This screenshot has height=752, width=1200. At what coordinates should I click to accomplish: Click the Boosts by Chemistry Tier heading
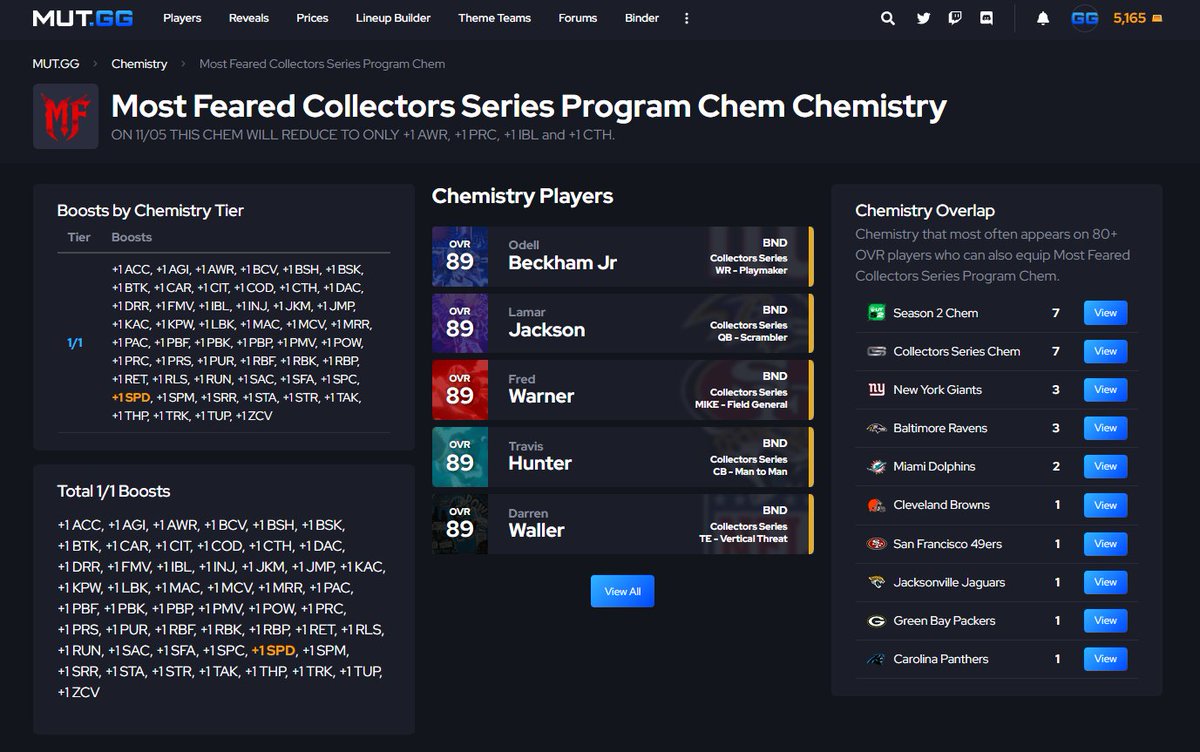[150, 211]
